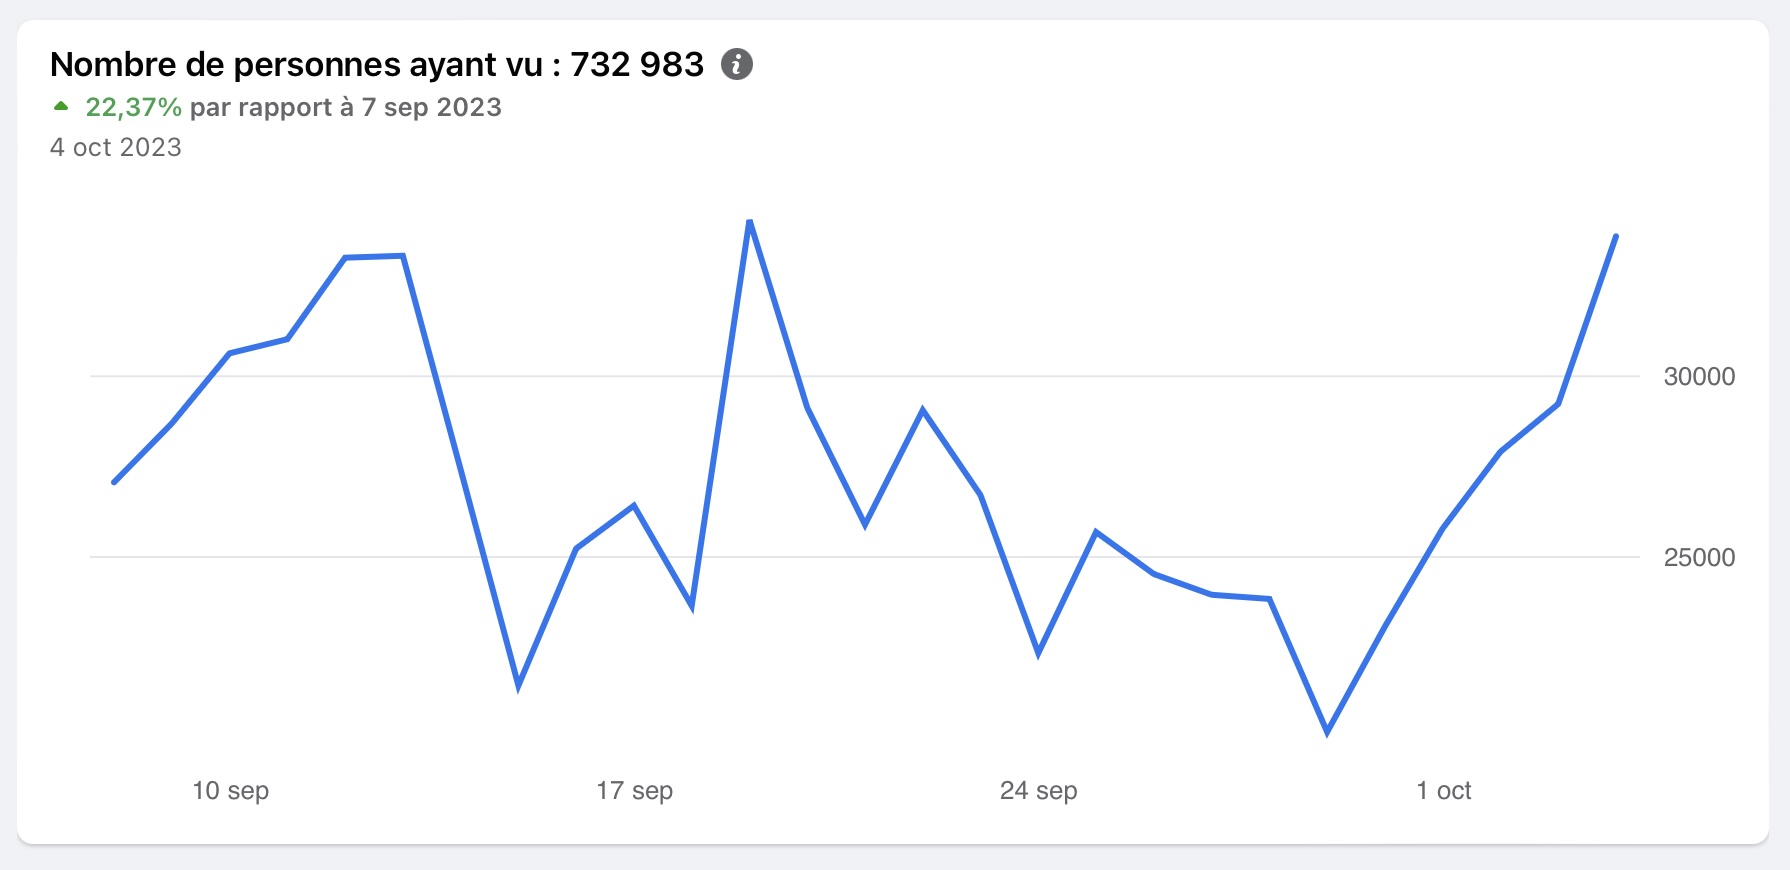Click the last data point of the line

point(1616,236)
